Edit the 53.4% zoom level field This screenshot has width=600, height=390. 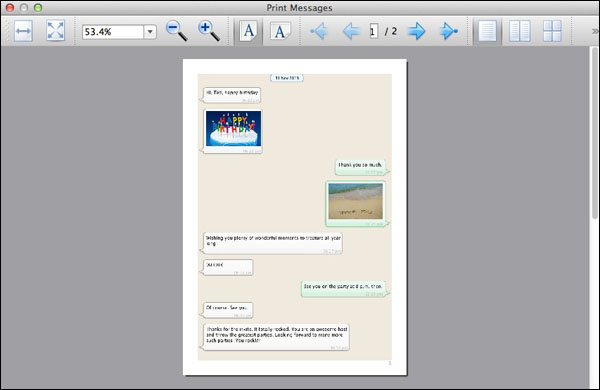tap(112, 32)
